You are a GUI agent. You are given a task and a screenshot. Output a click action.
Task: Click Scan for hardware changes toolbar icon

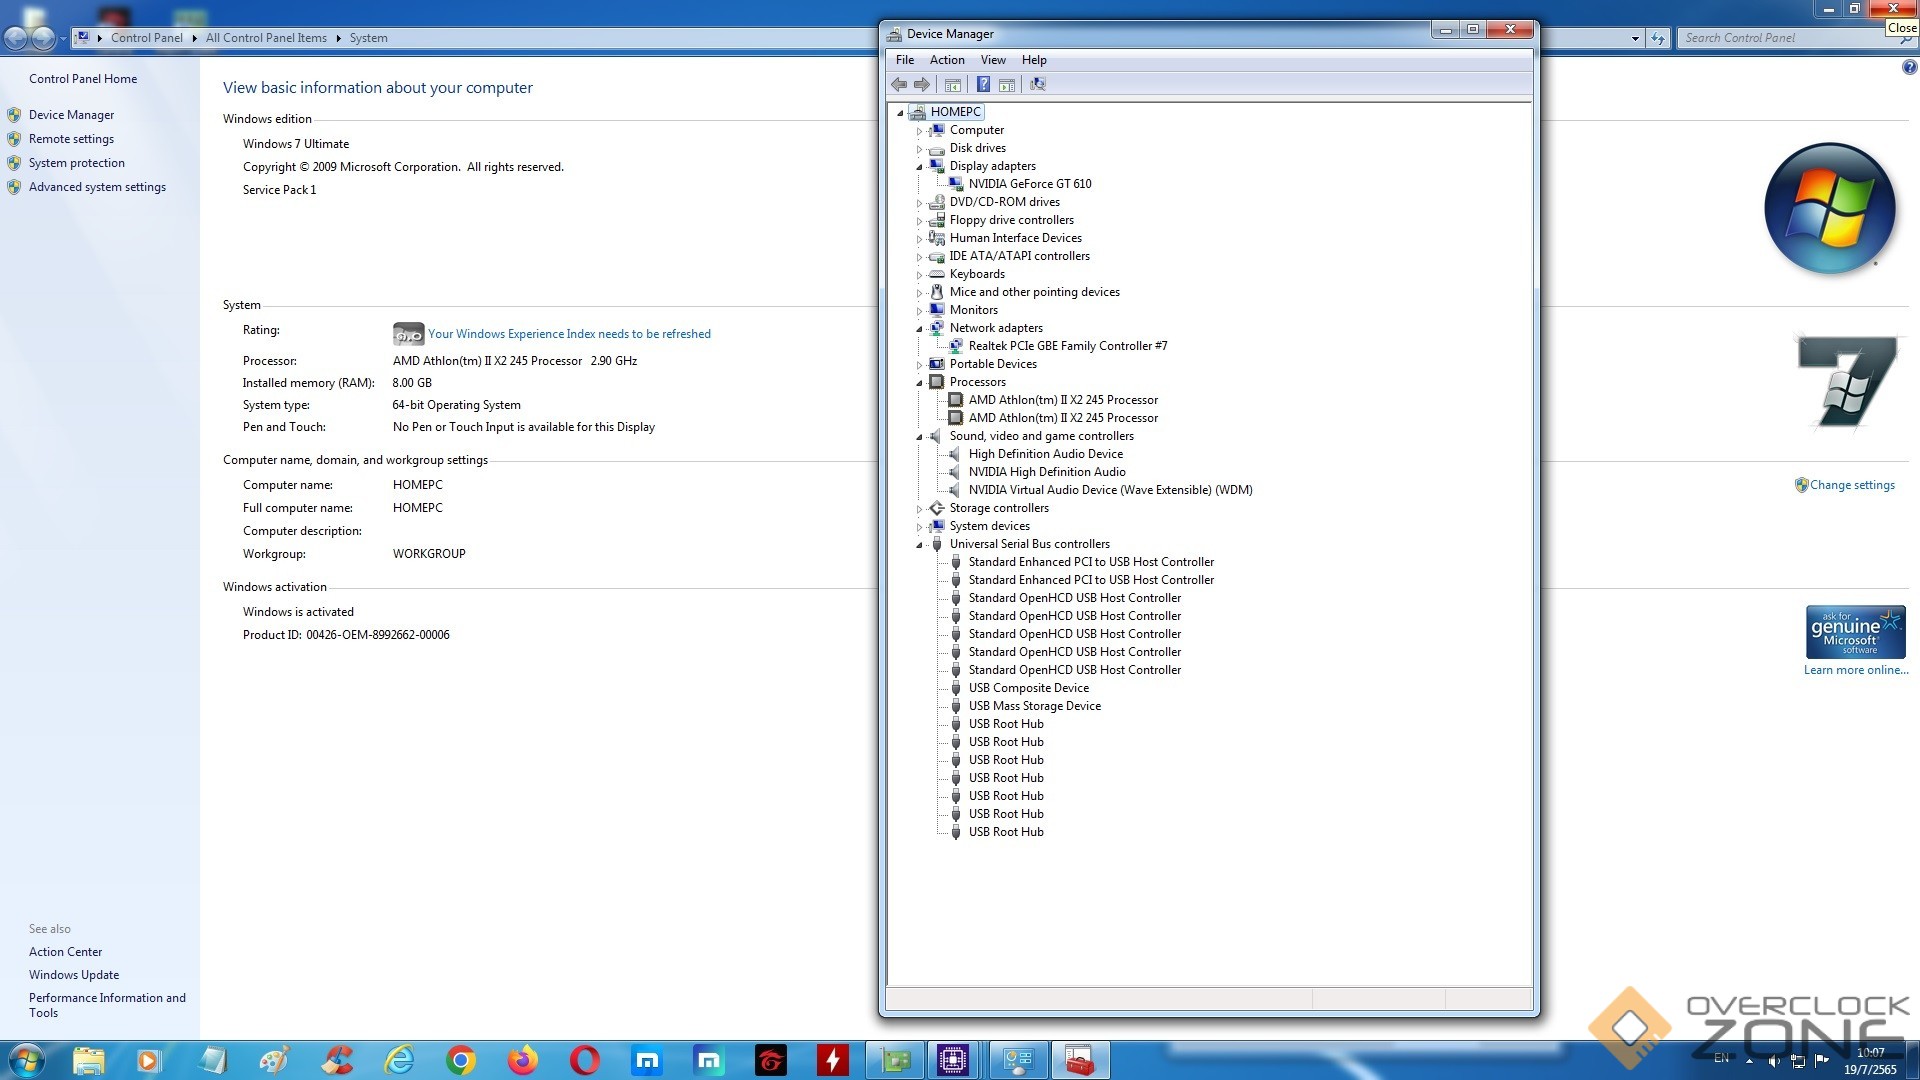[1038, 85]
